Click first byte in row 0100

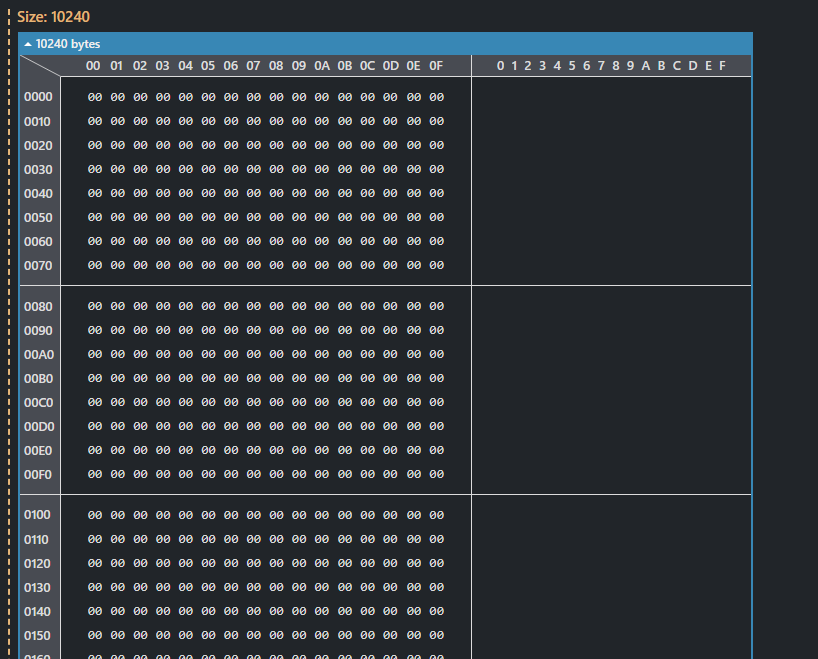(95, 515)
